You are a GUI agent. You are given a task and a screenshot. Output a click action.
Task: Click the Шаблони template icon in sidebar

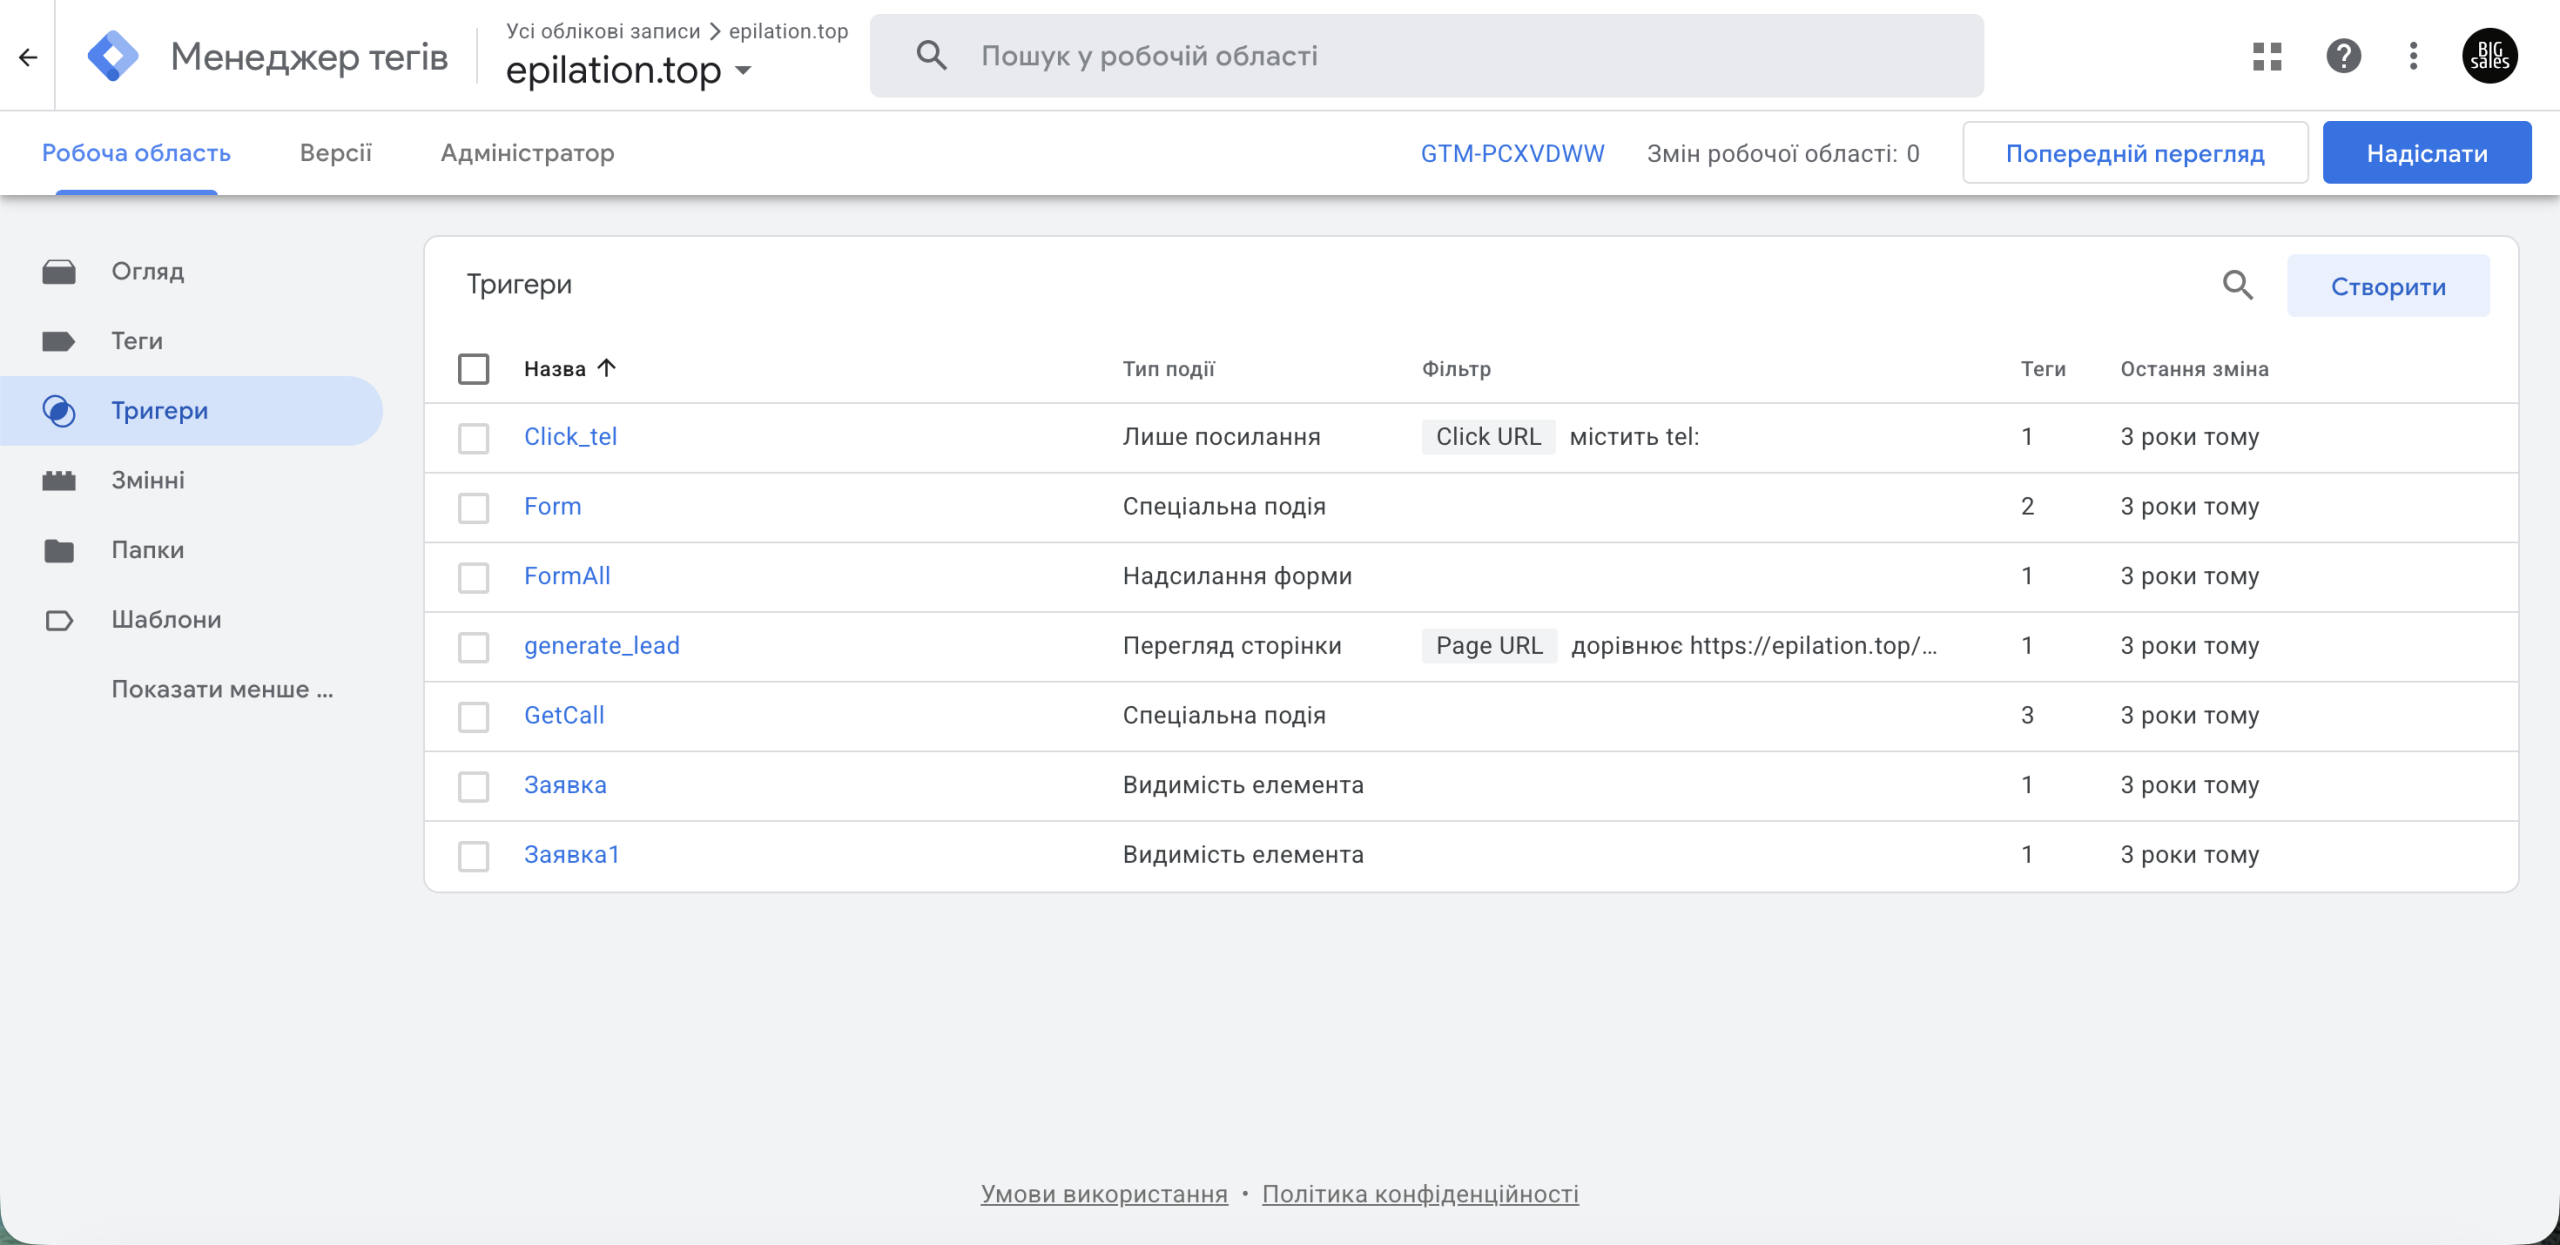click(59, 620)
